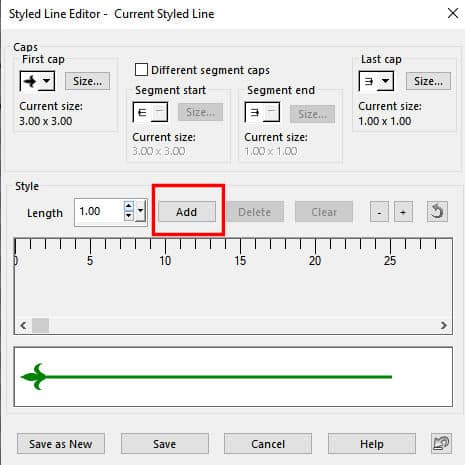Click the reset undo arrow icon

point(437,211)
